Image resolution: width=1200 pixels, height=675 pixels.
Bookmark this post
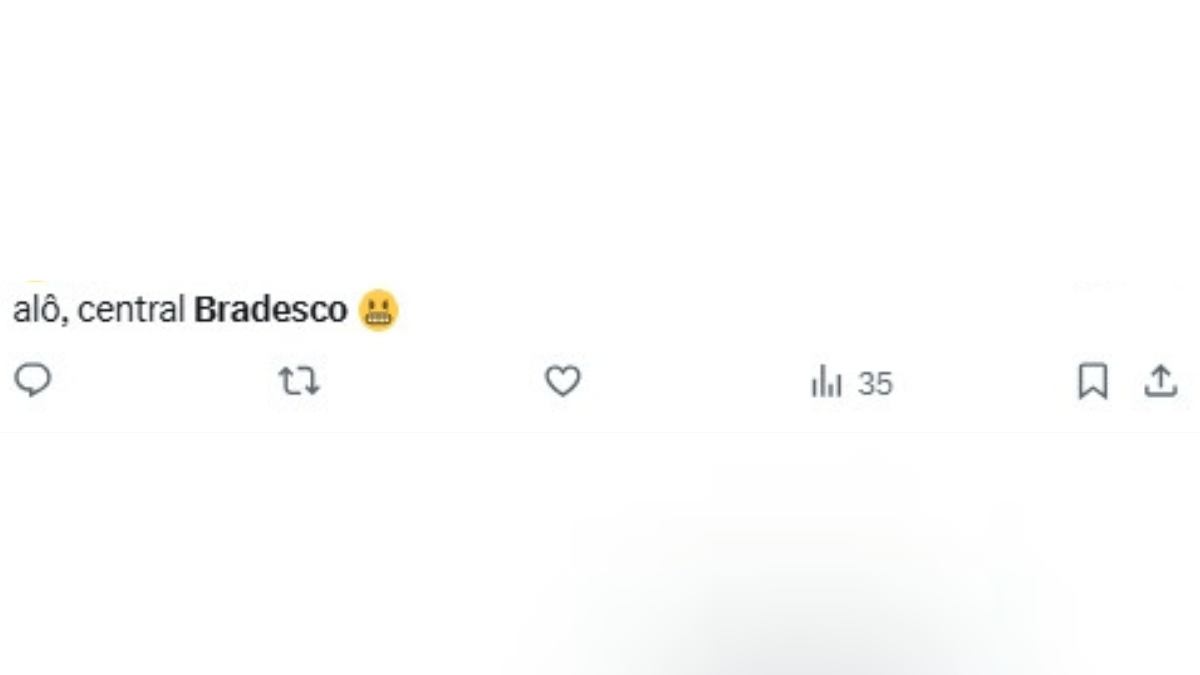point(1092,382)
